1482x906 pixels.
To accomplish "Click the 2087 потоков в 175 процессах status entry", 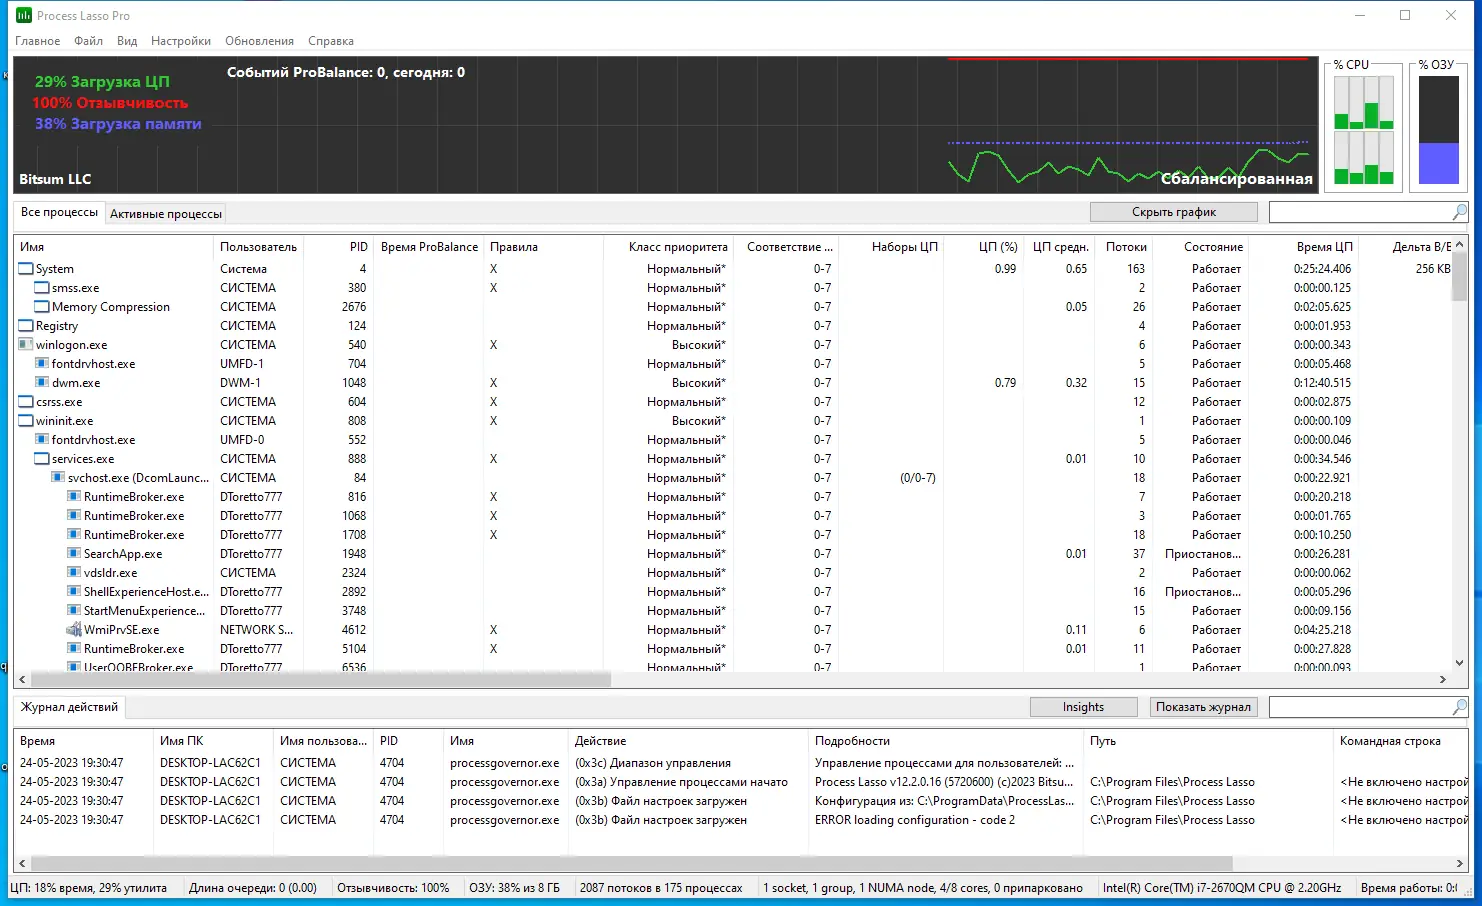I will (x=661, y=888).
